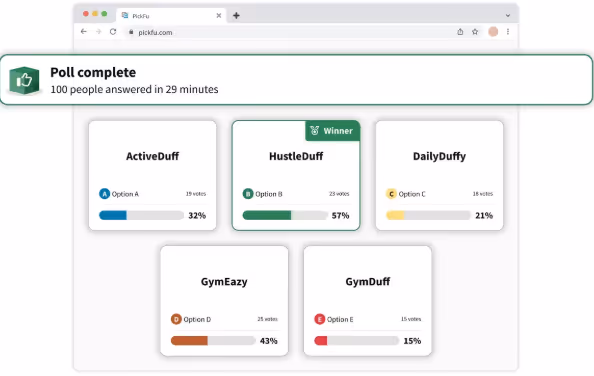
Task: Click the 57% value on HustleDuff
Action: (x=340, y=215)
